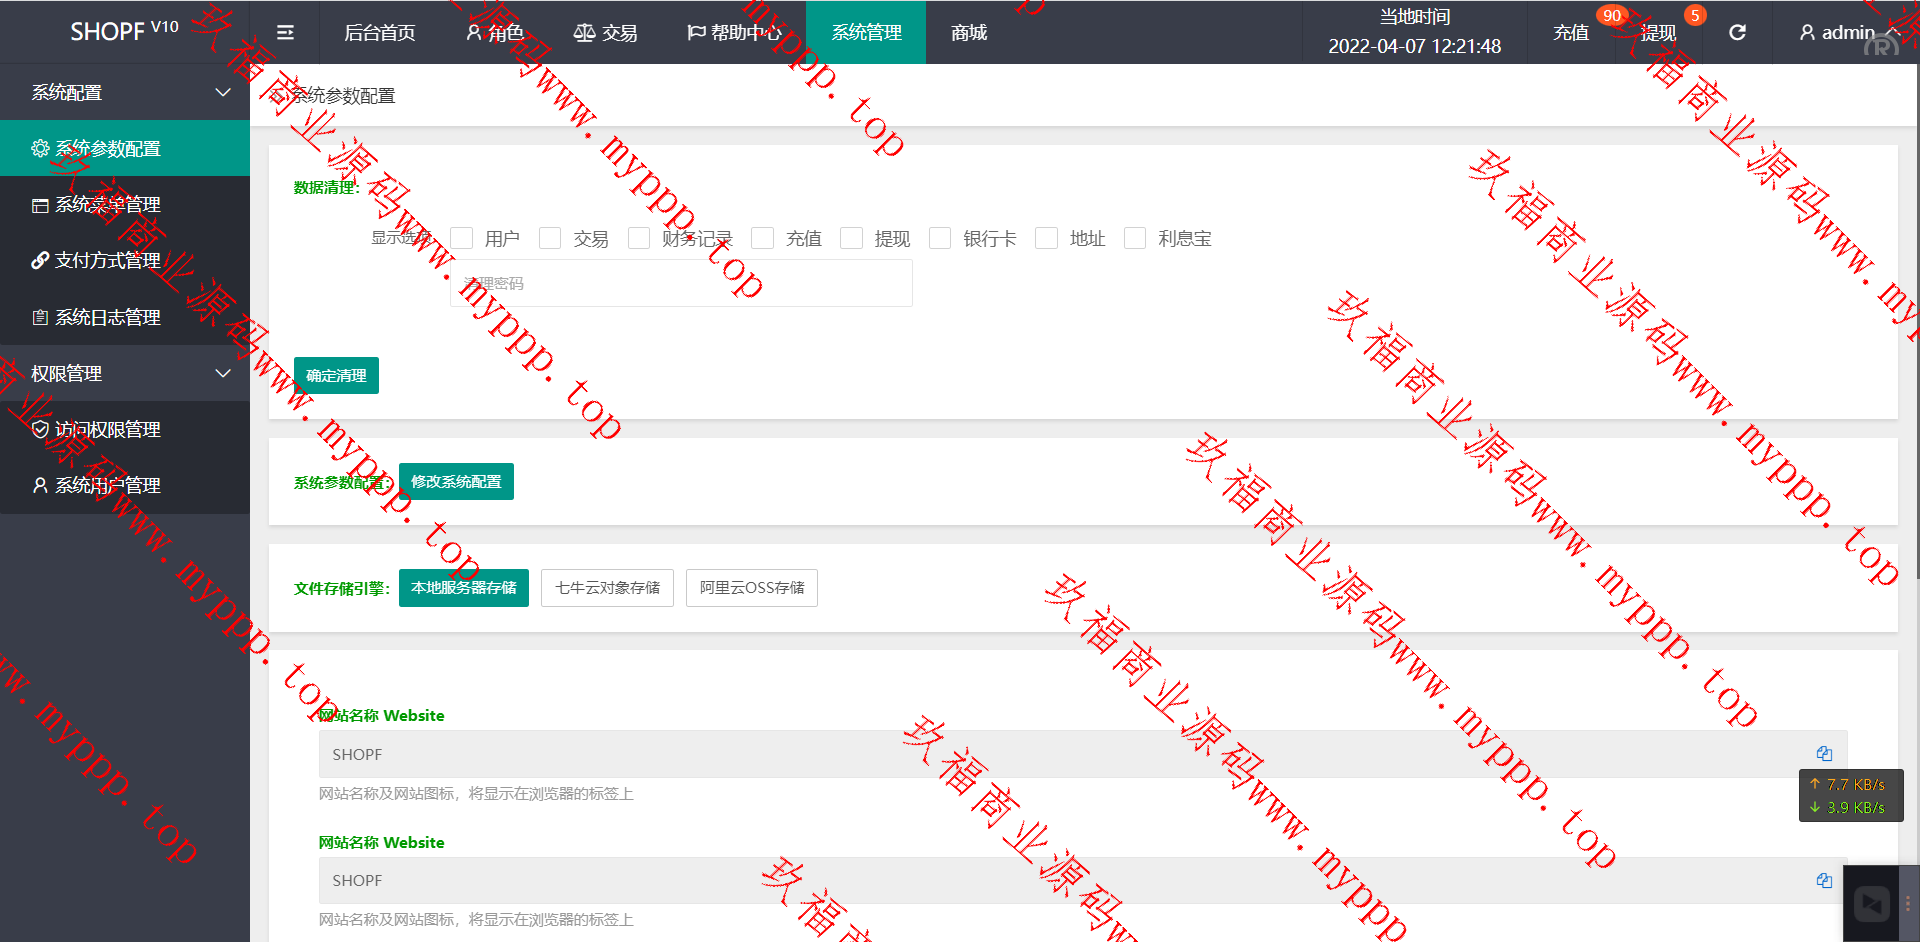Select 七牛云对象存储 storage engine
The image size is (1920, 942).
(x=607, y=588)
